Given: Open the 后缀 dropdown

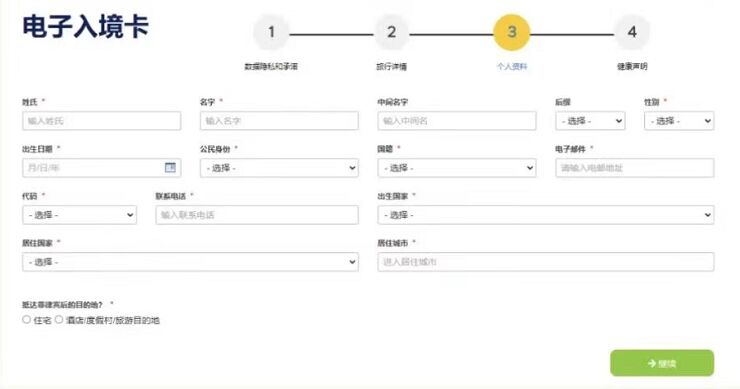Looking at the screenshot, I should click(x=590, y=121).
